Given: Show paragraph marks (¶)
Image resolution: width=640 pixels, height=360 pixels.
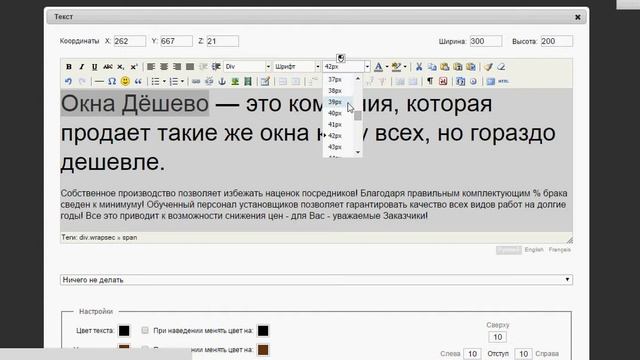Looking at the screenshot, I should [x=430, y=82].
